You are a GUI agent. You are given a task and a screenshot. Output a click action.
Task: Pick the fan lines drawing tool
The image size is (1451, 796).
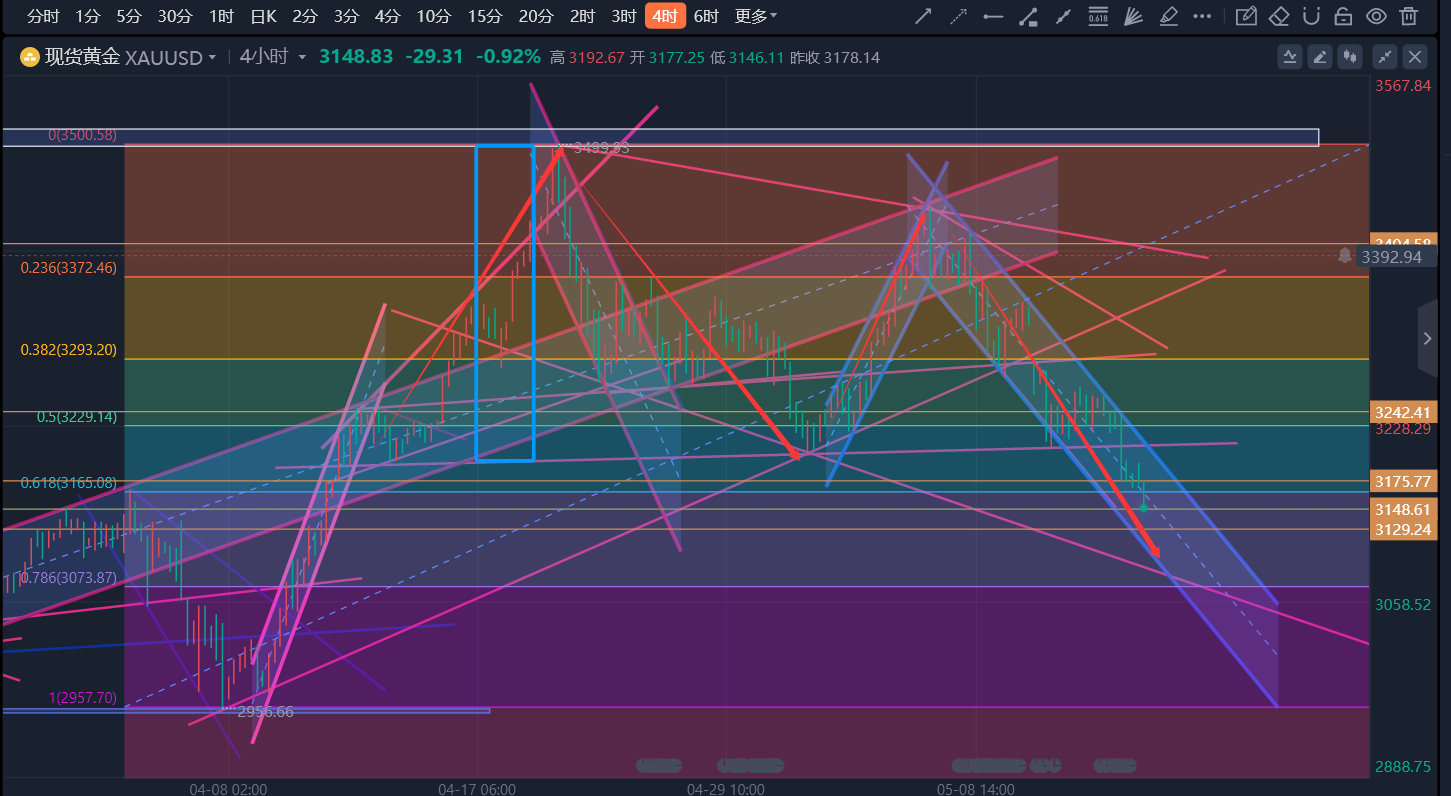(1132, 16)
